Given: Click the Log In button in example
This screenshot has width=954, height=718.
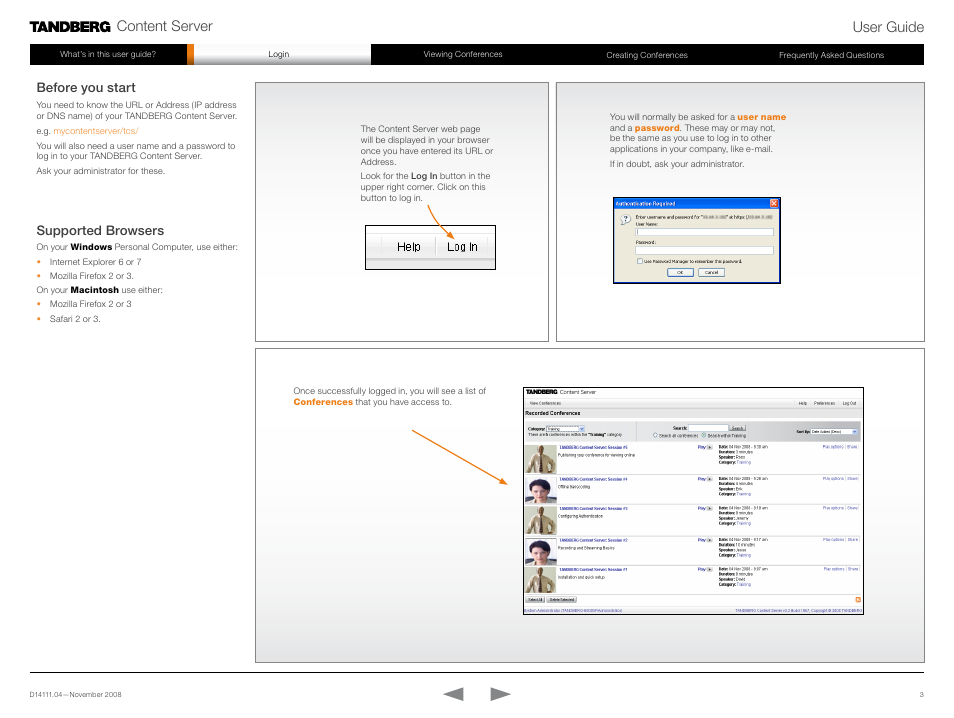Looking at the screenshot, I should (x=462, y=246).
